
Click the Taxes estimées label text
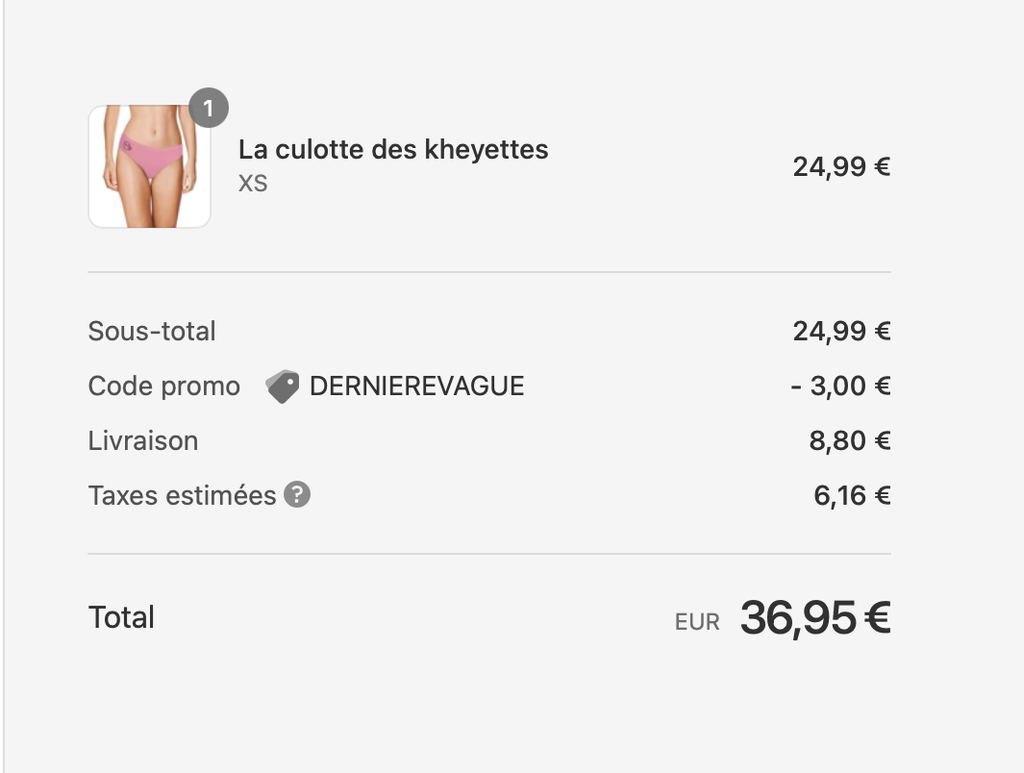tap(182, 496)
